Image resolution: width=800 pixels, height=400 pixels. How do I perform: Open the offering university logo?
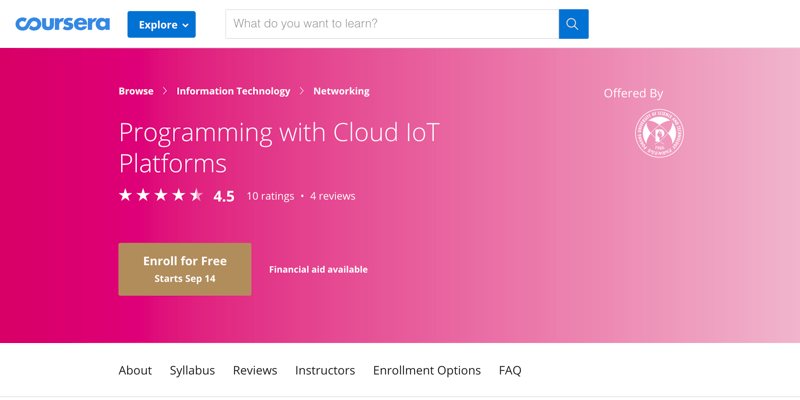(659, 133)
